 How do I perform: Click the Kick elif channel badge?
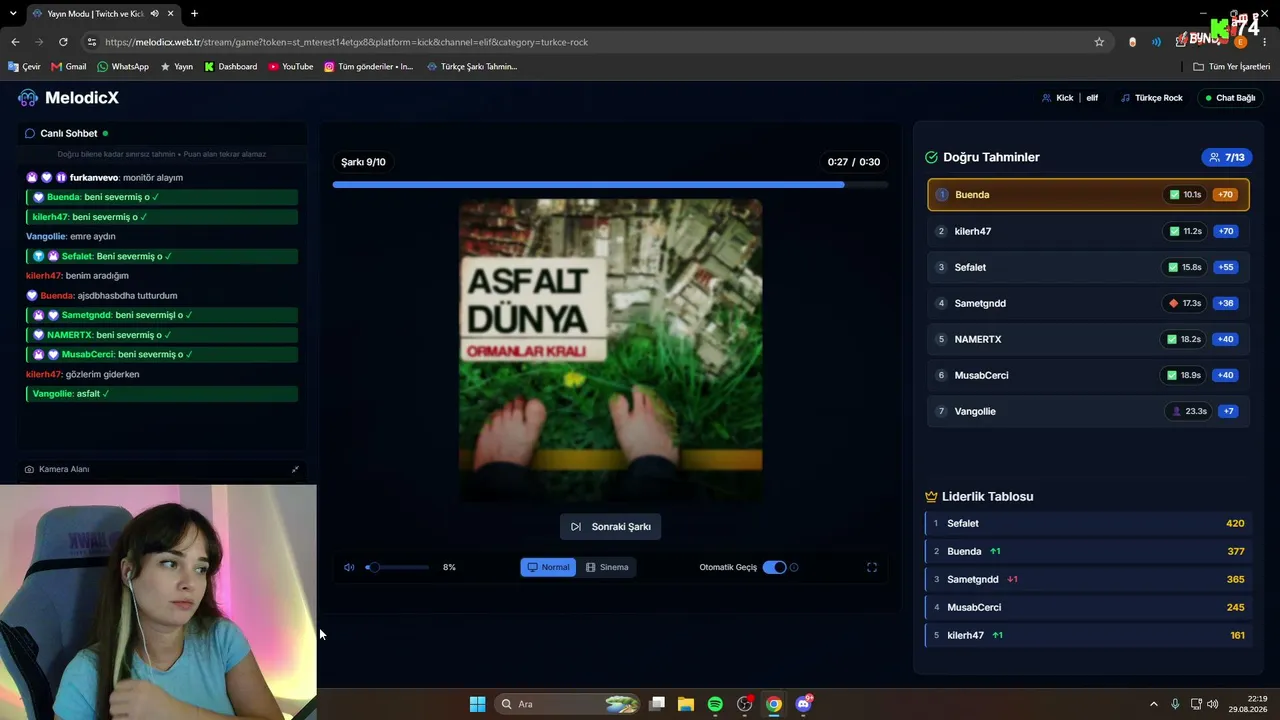click(1070, 98)
